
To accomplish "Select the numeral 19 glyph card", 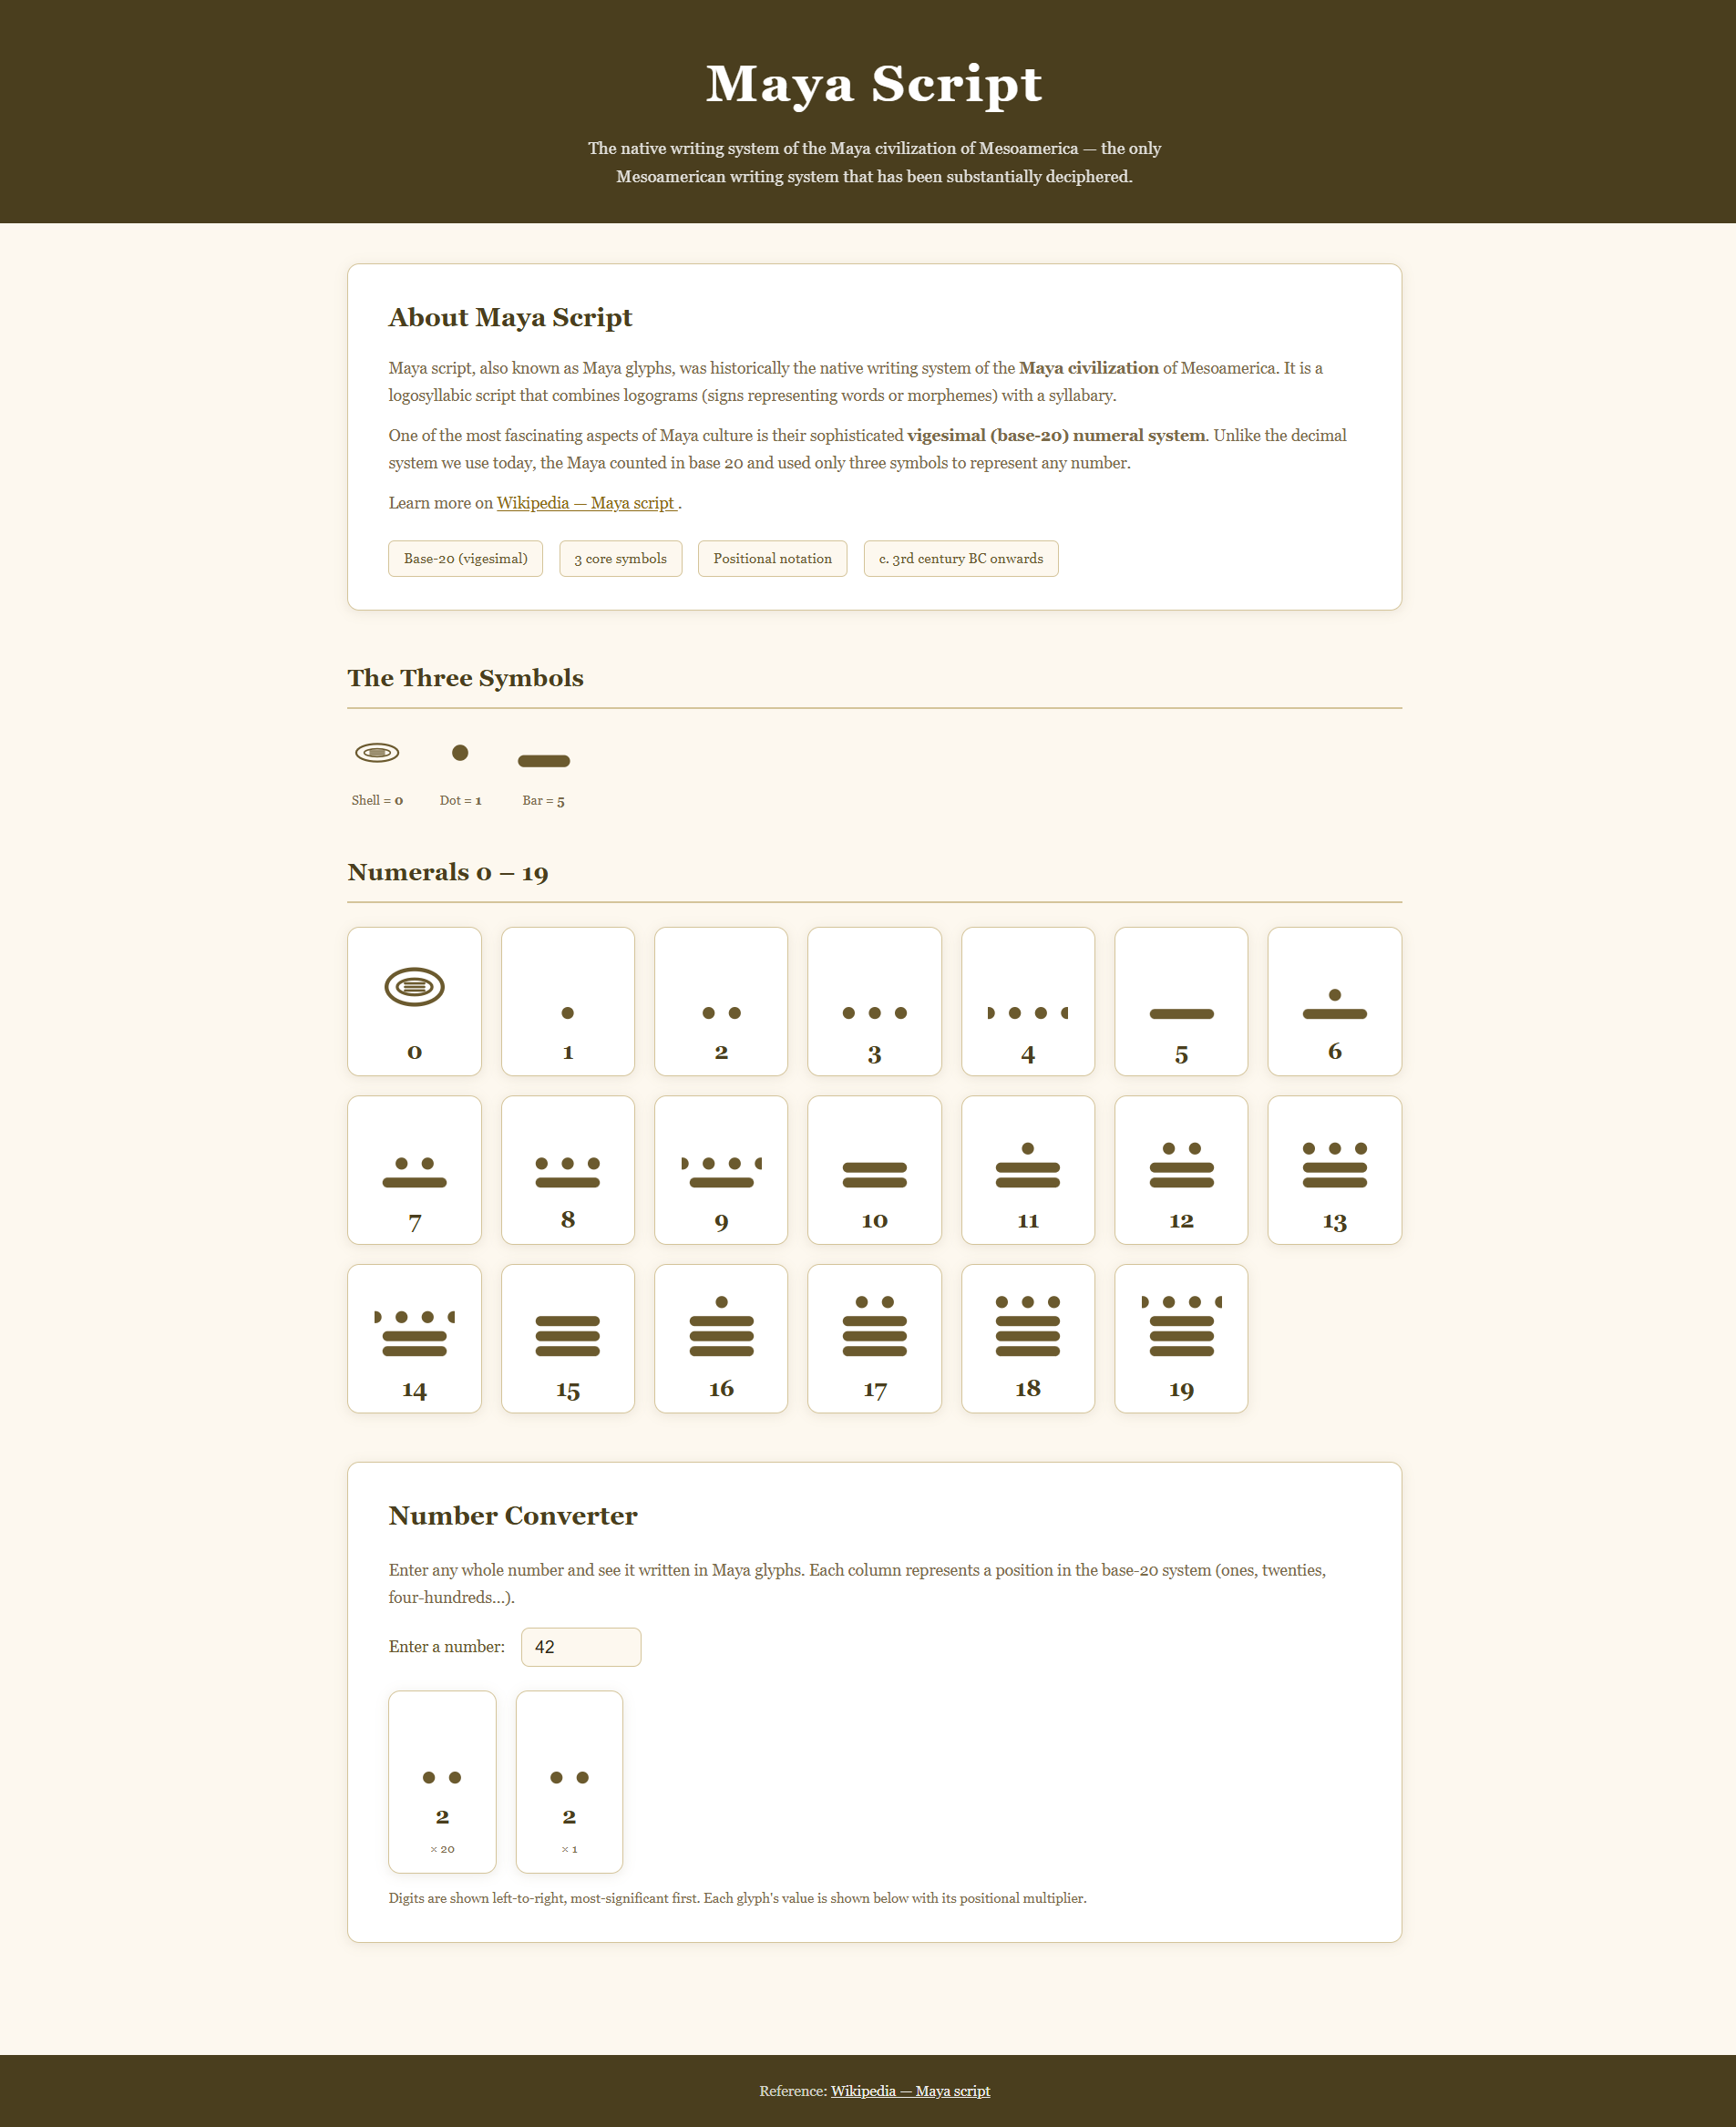I will 1181,1338.
